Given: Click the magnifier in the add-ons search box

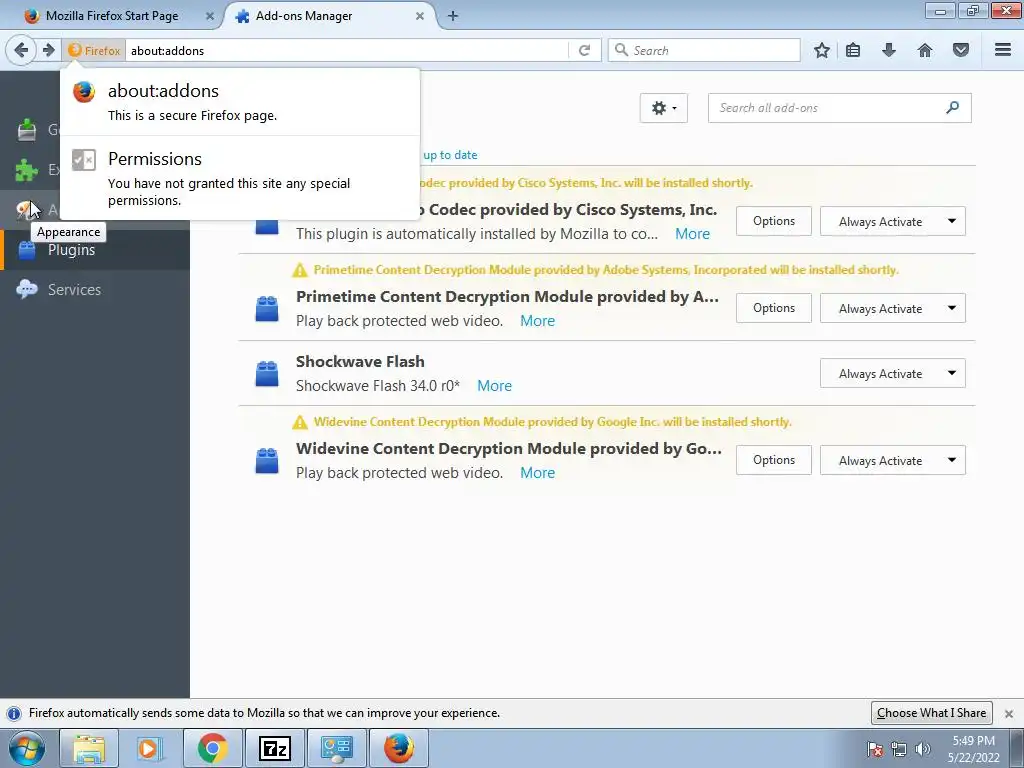Looking at the screenshot, I should click(953, 108).
